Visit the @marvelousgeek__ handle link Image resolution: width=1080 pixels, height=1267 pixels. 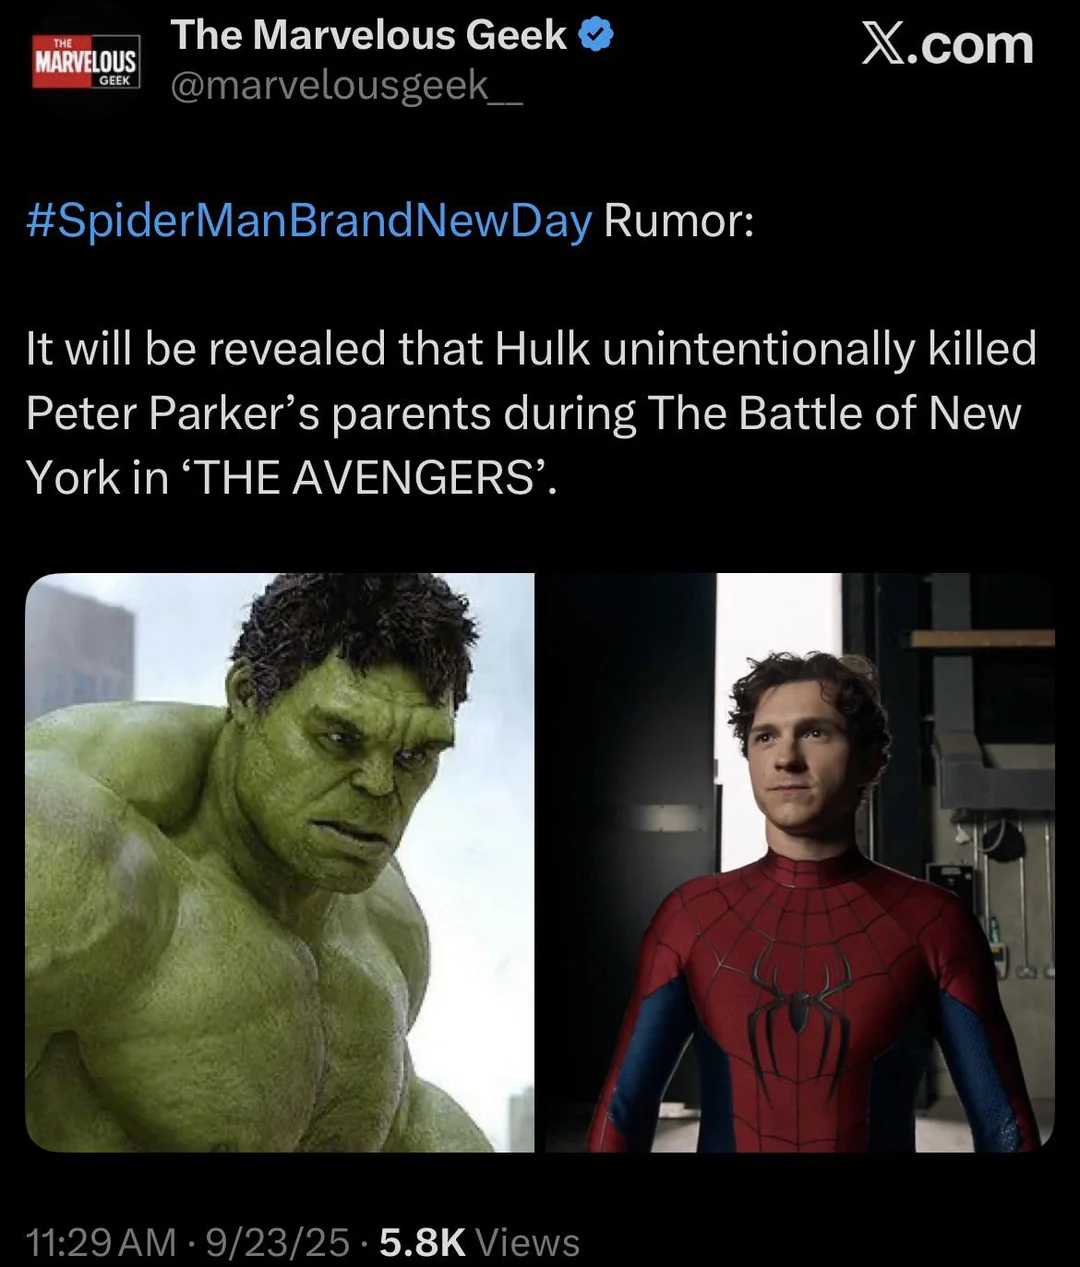346,87
